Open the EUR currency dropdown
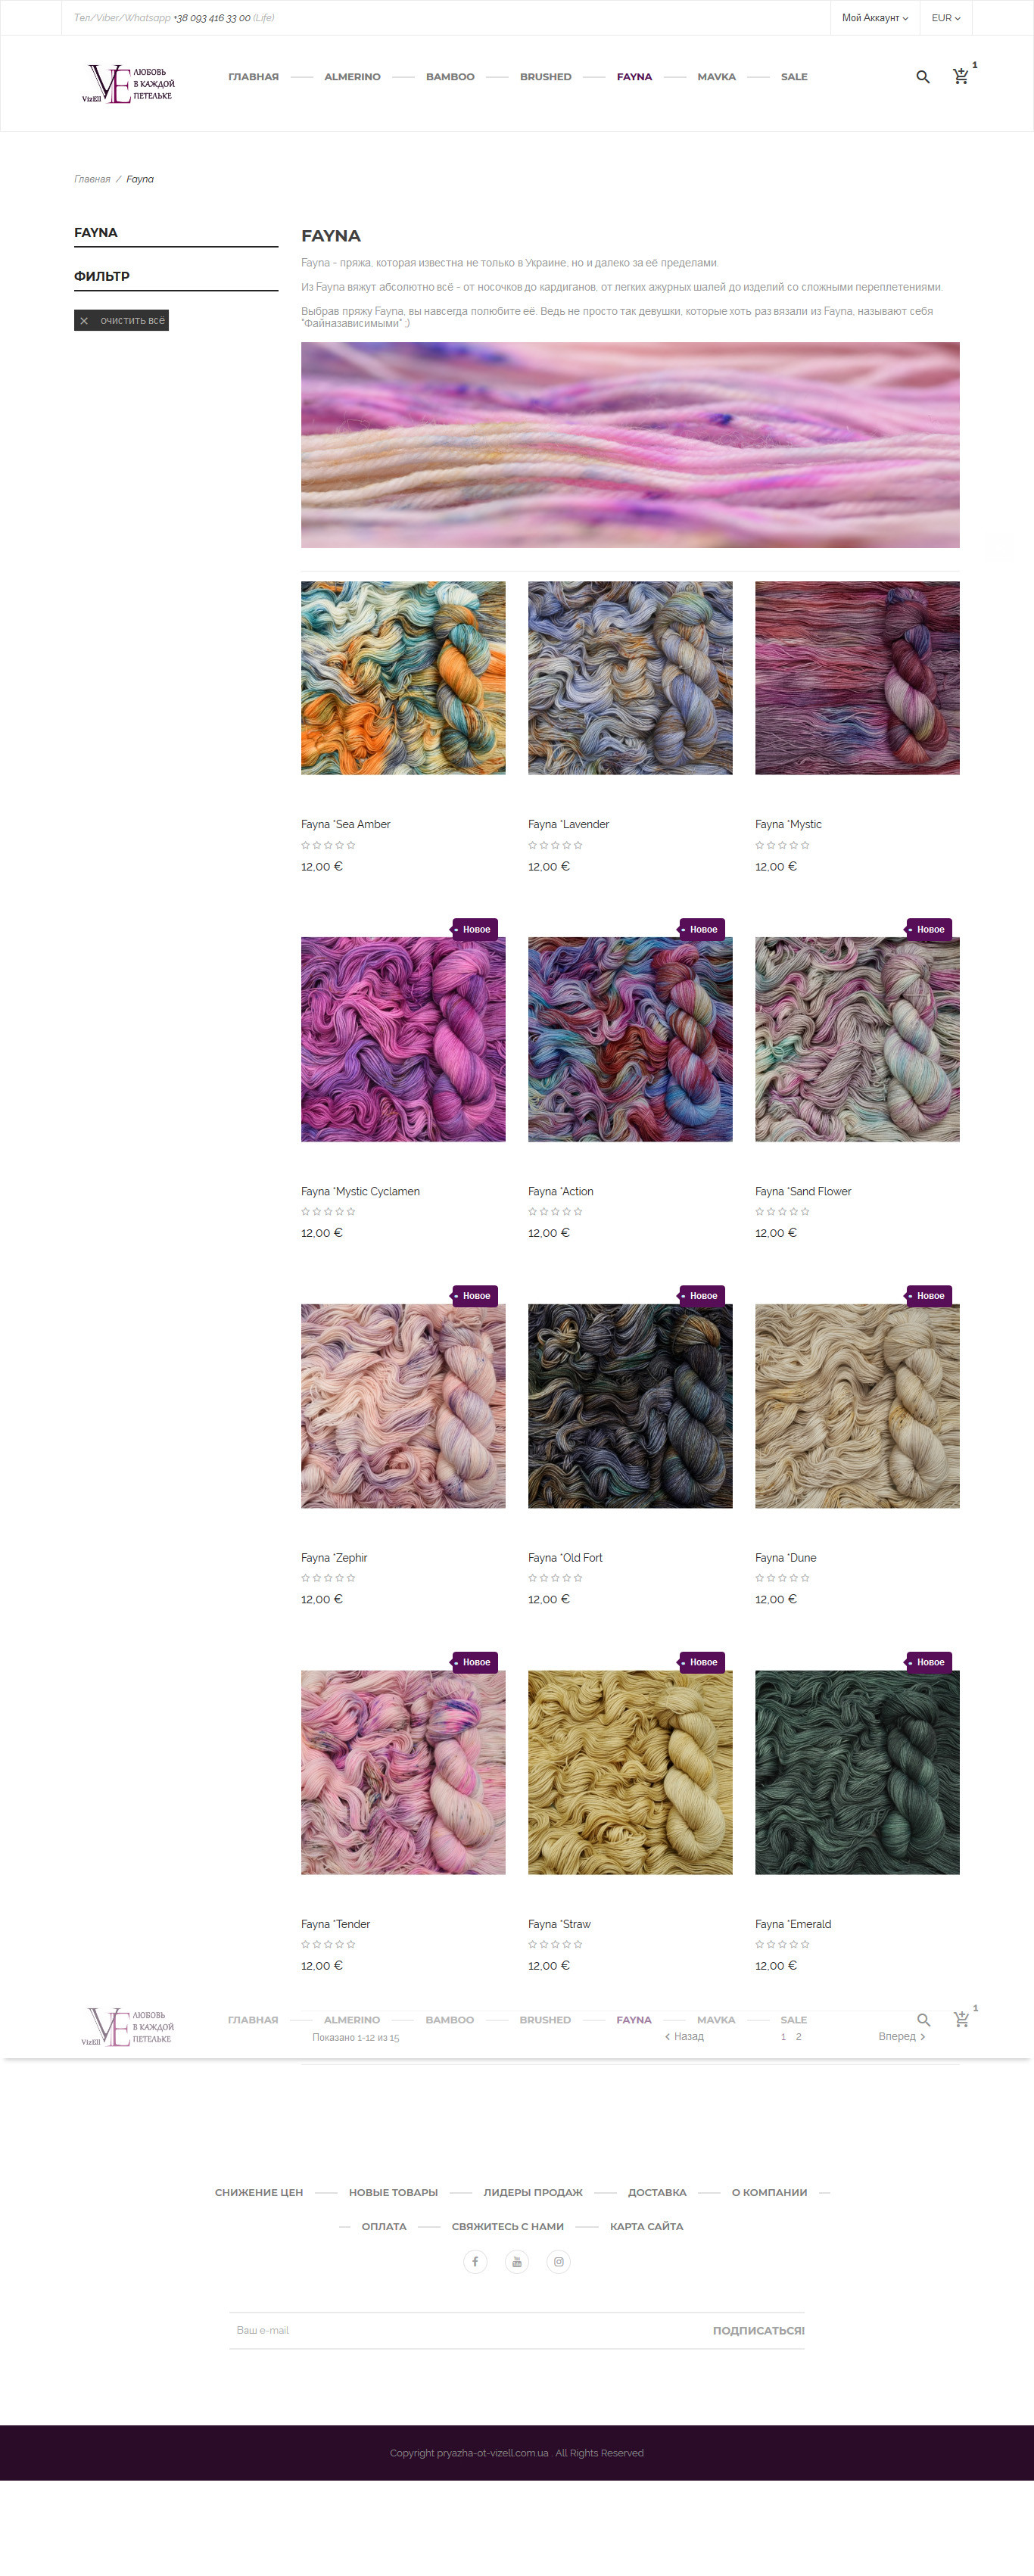 (x=946, y=18)
